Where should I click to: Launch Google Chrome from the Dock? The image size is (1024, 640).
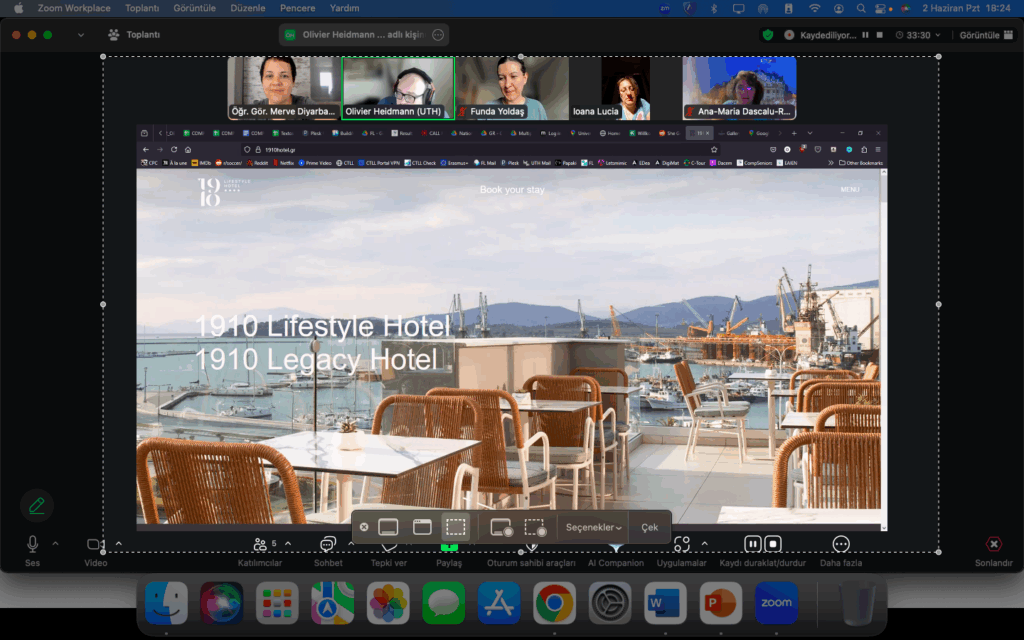[x=554, y=604]
